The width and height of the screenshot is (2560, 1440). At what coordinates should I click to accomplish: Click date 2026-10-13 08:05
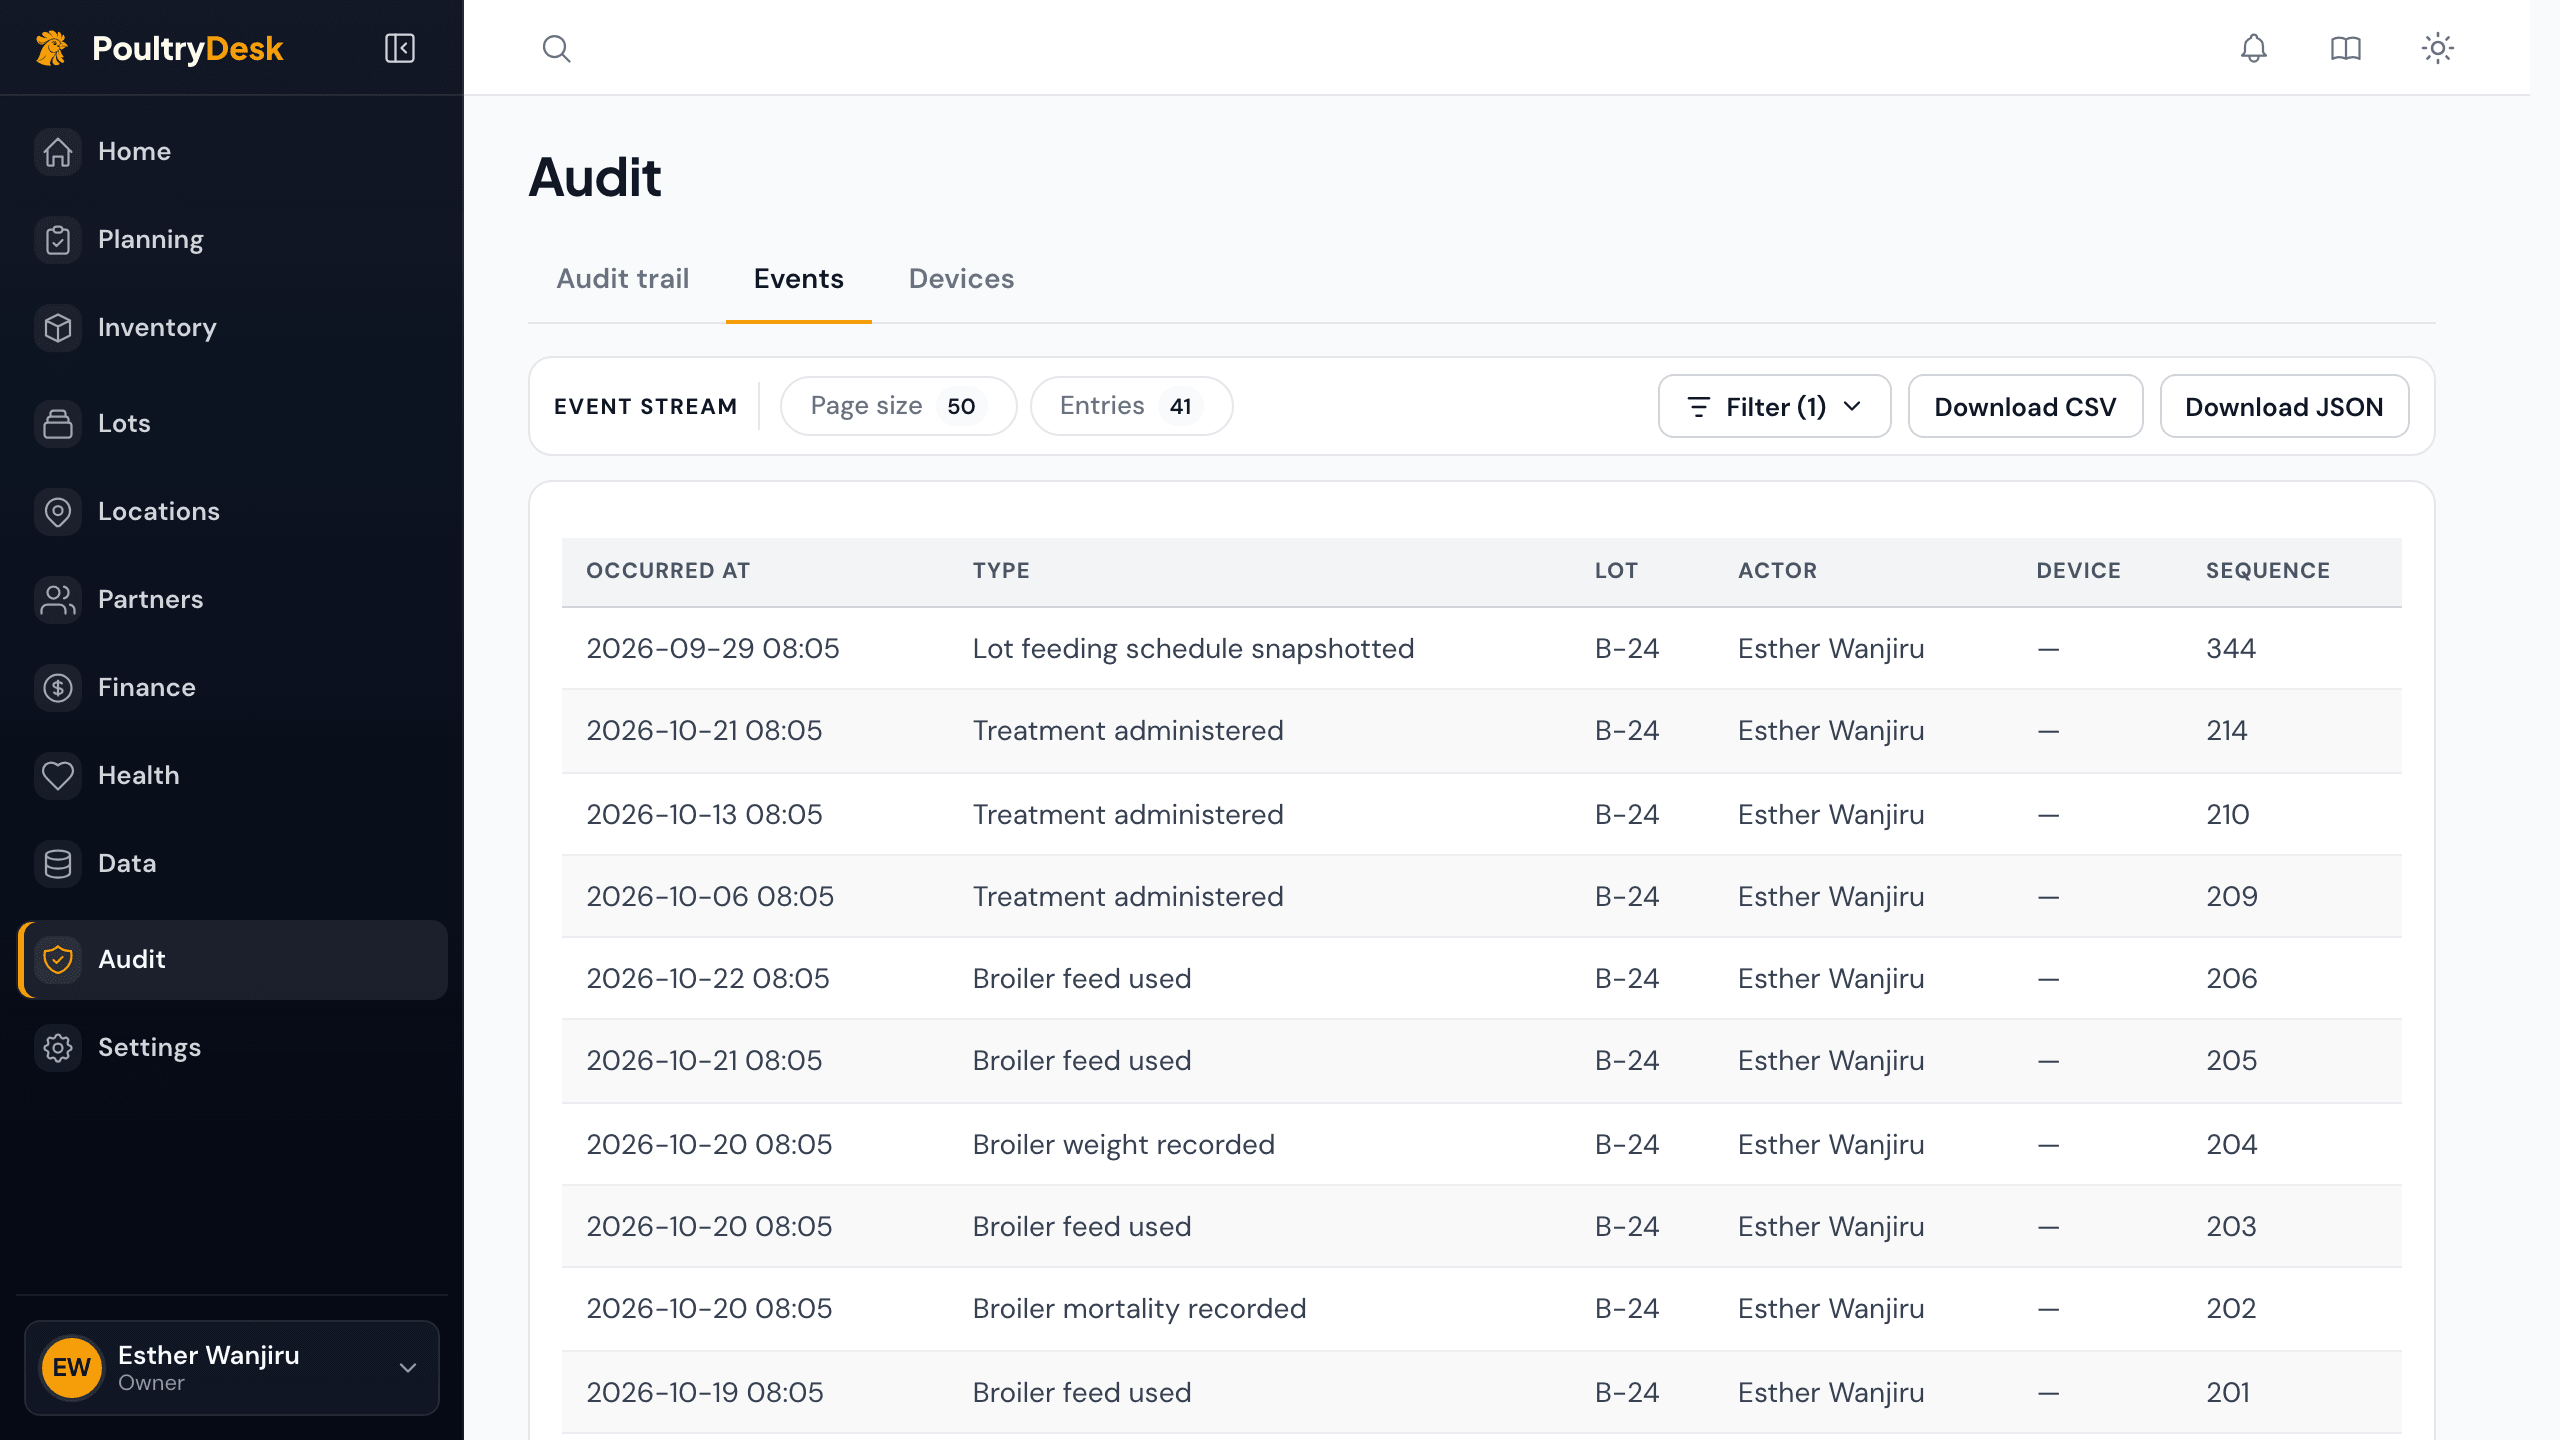click(x=704, y=815)
